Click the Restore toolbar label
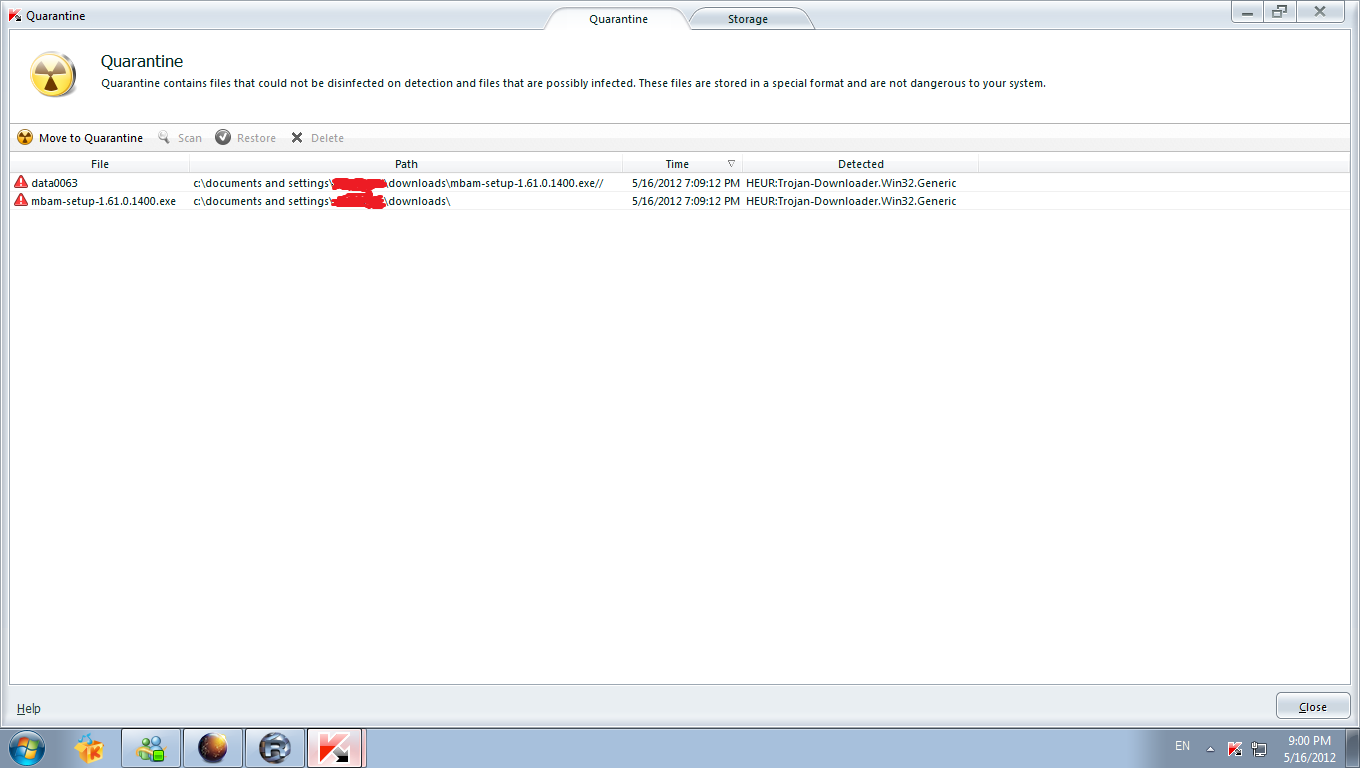Viewport: 1365px width, 779px height. [x=256, y=138]
